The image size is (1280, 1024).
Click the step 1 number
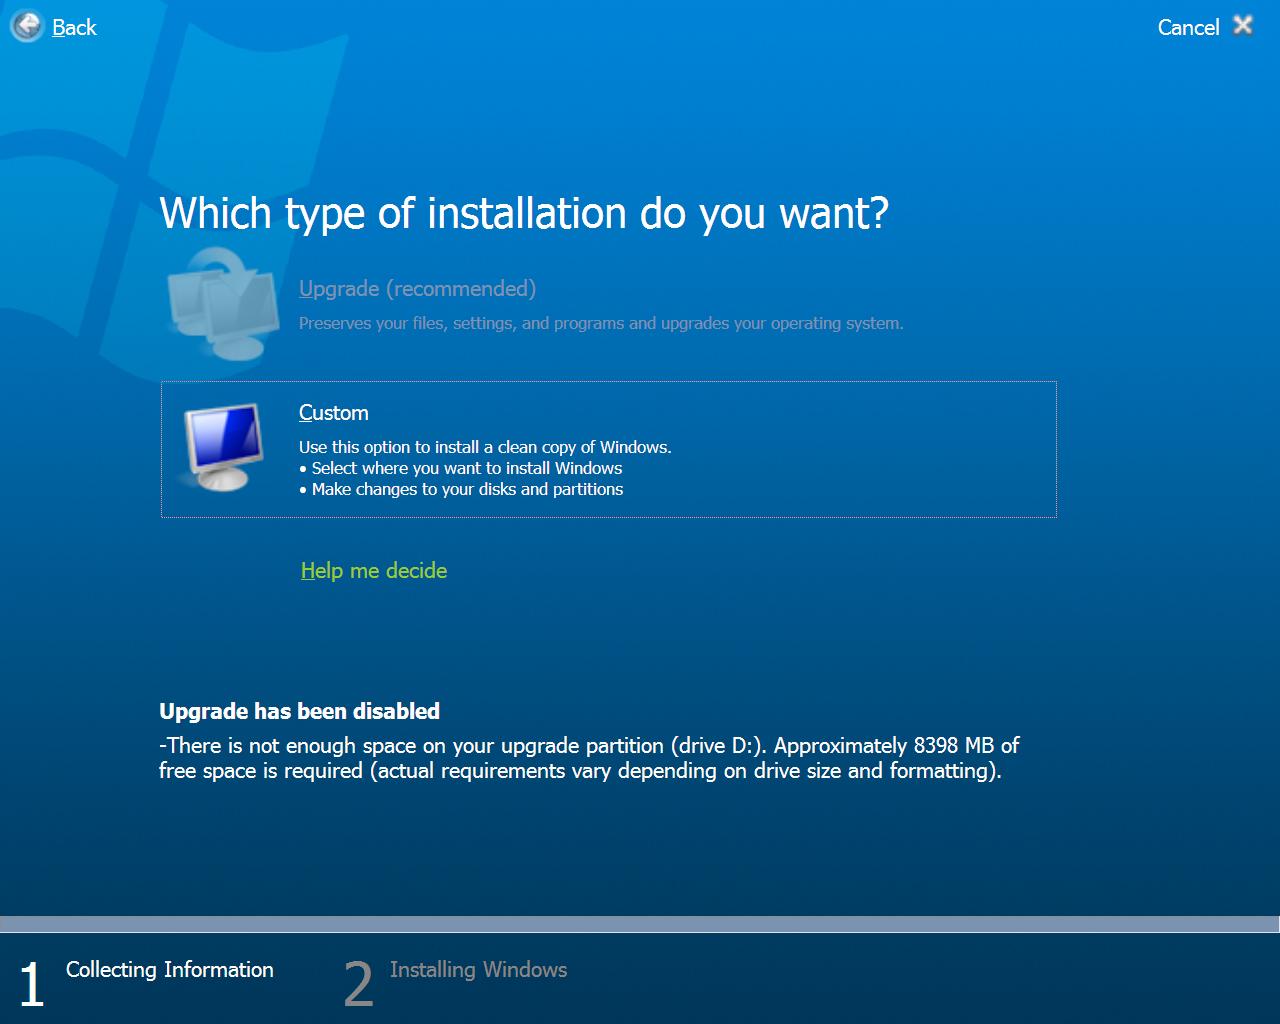(x=32, y=984)
